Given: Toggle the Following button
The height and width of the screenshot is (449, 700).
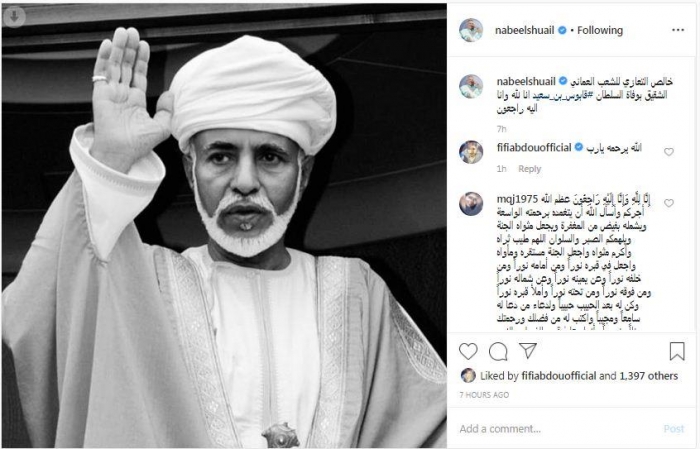Looking at the screenshot, I should tap(600, 30).
